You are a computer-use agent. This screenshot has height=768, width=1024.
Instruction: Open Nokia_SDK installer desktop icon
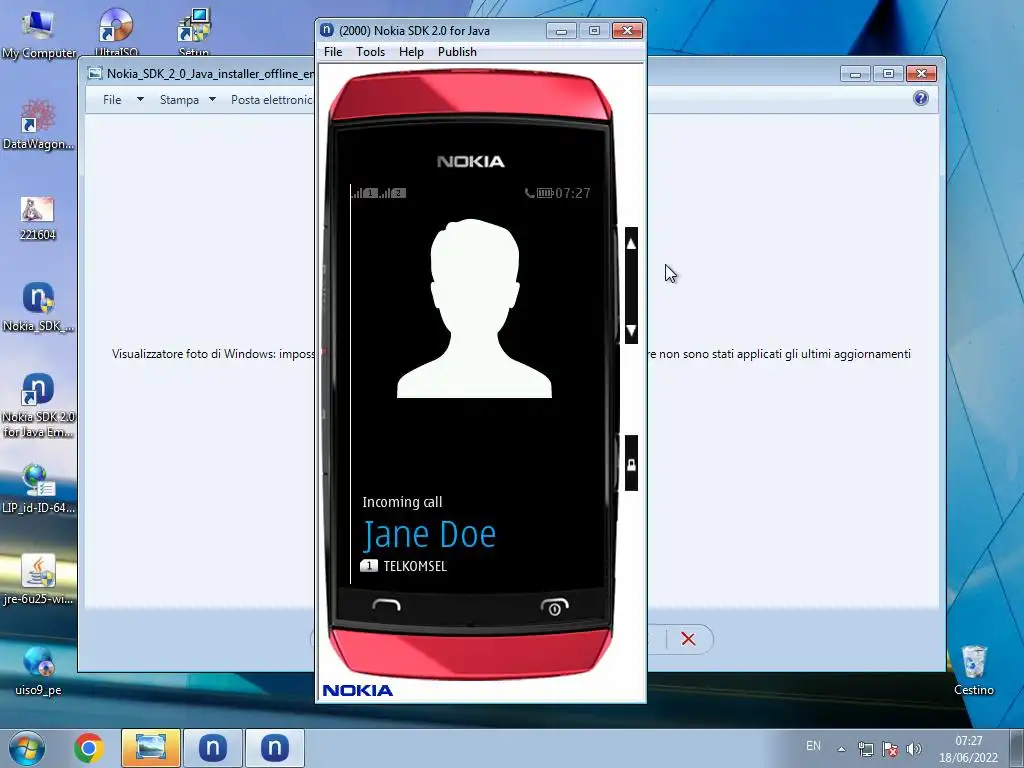click(x=38, y=307)
